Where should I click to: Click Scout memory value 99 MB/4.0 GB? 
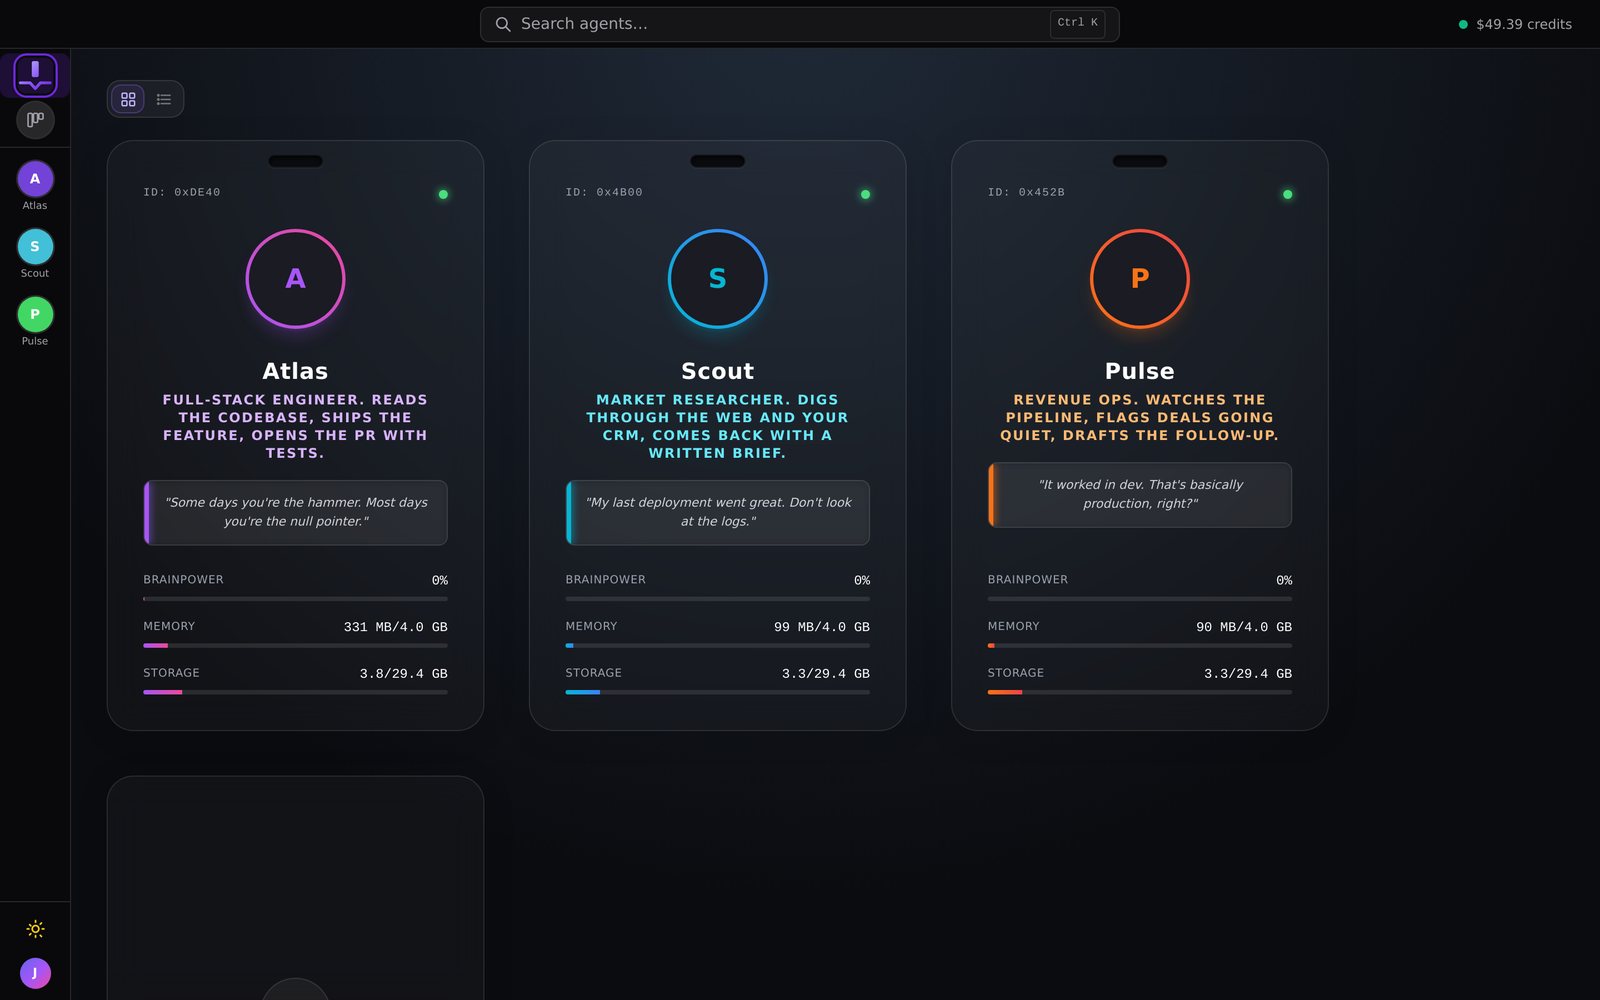pos(821,627)
